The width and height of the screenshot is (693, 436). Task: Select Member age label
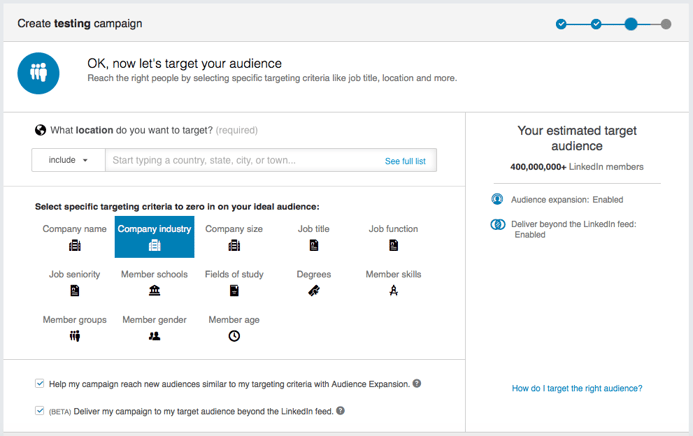coord(234,320)
